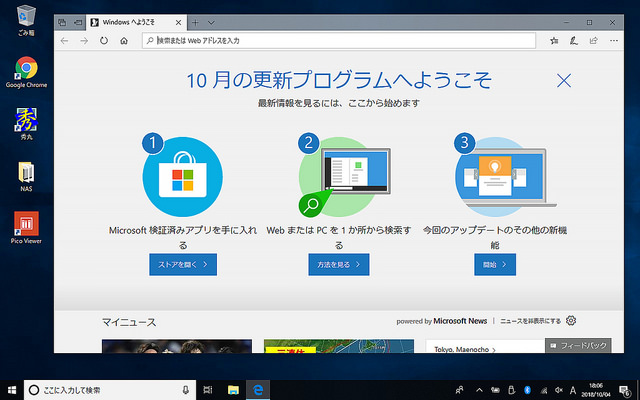The height and width of the screenshot is (400, 640).
Task: Open People icon in taskbar
Action: pos(460,390)
